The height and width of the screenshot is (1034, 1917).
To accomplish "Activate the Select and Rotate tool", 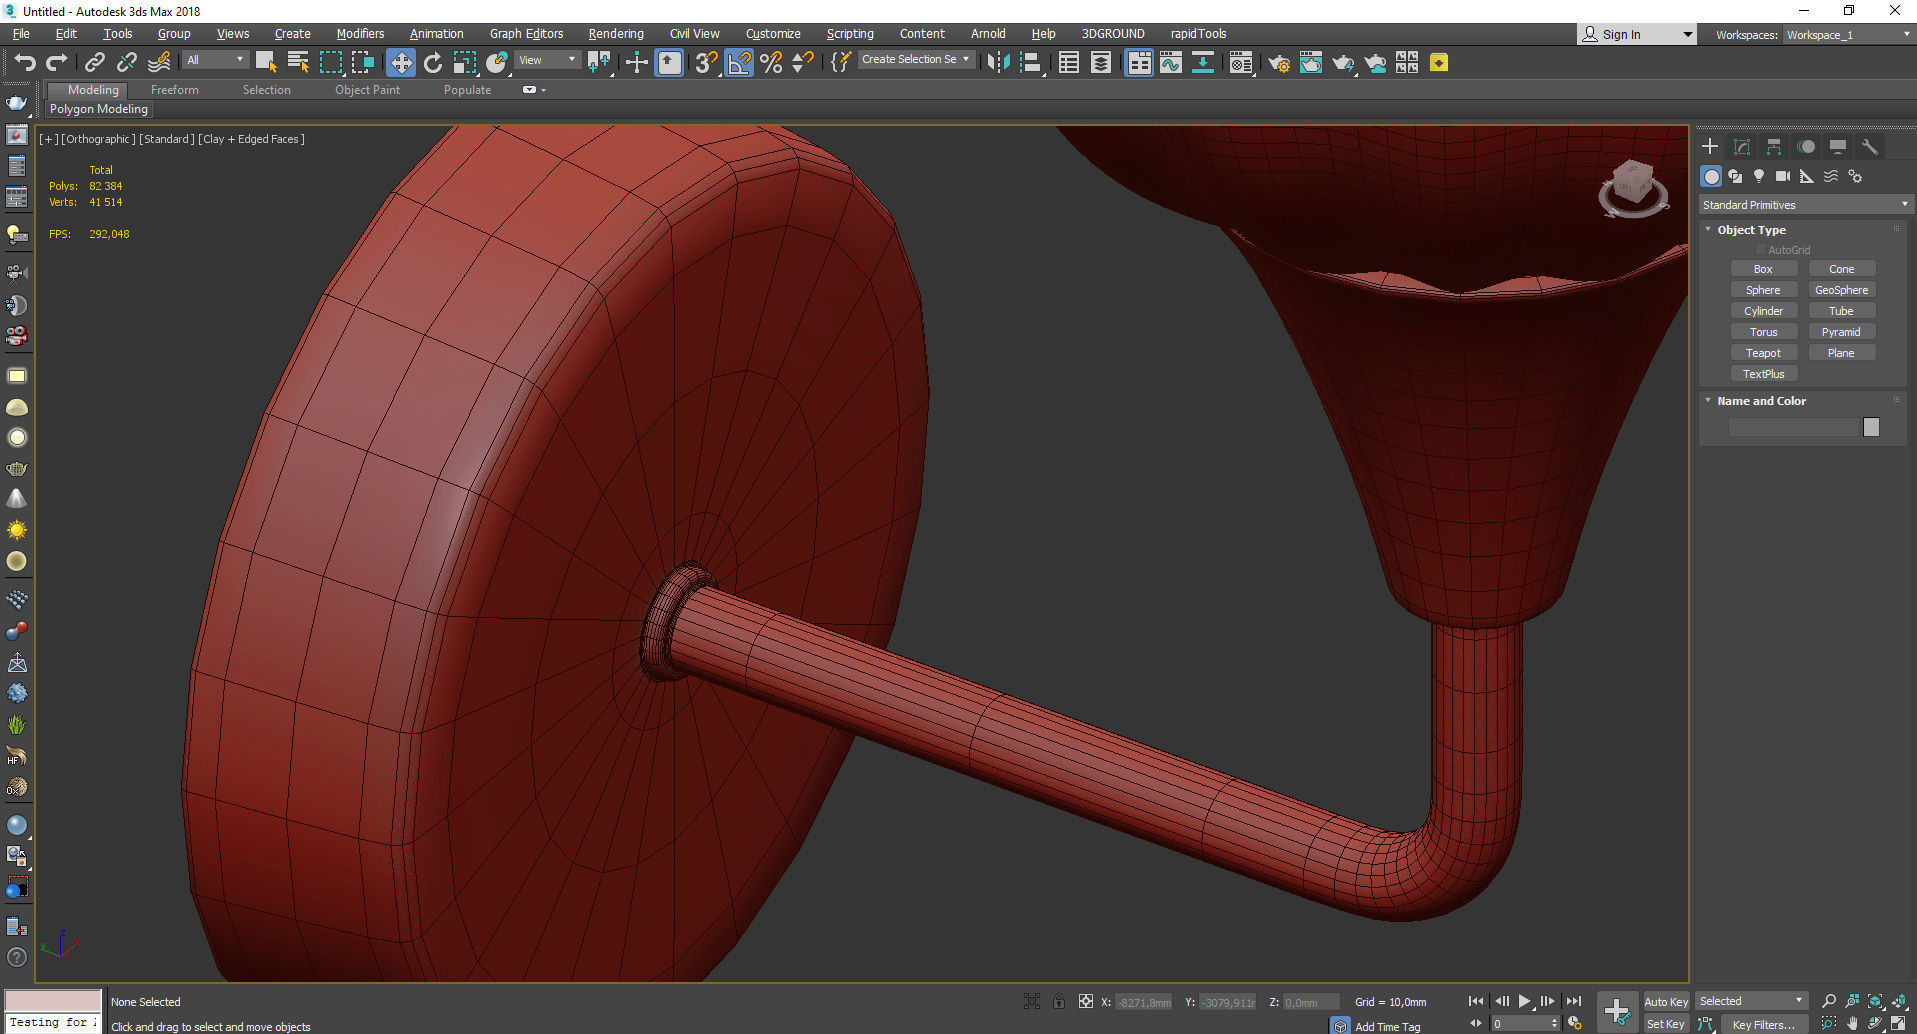I will click(x=433, y=63).
